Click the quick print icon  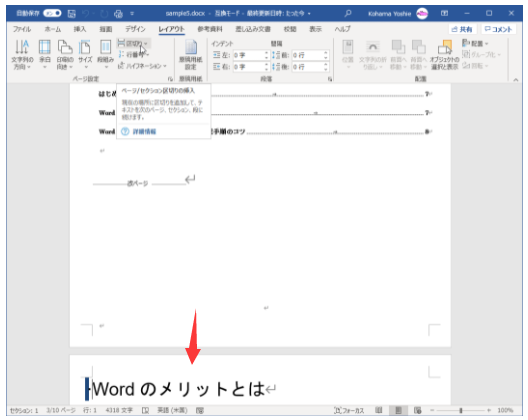pos(118,13)
